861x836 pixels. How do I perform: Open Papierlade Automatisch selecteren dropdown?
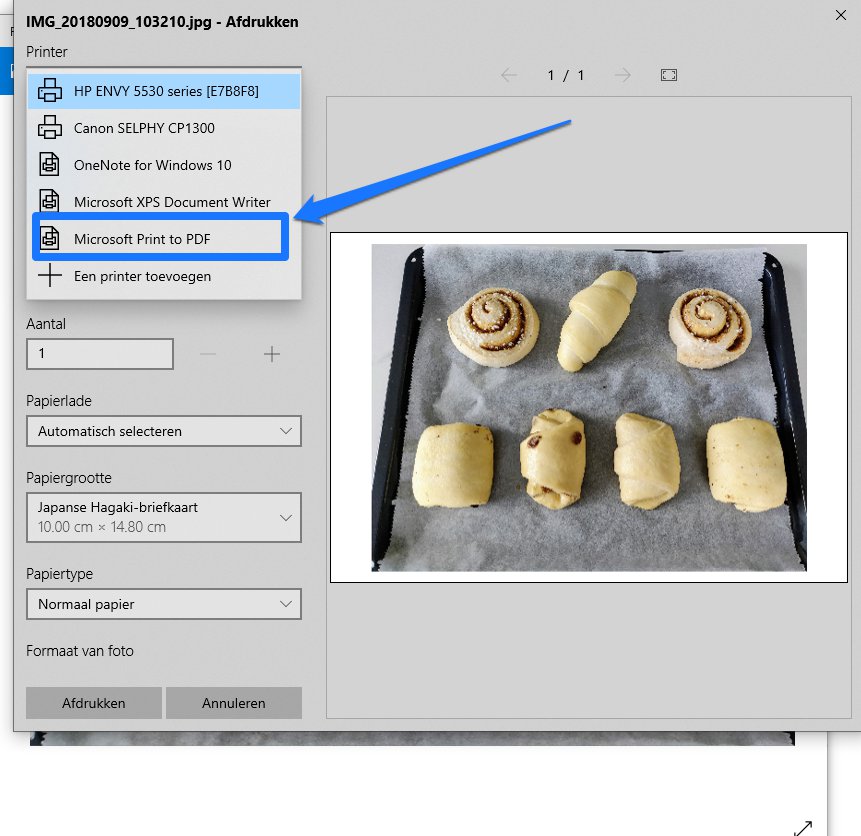click(164, 431)
